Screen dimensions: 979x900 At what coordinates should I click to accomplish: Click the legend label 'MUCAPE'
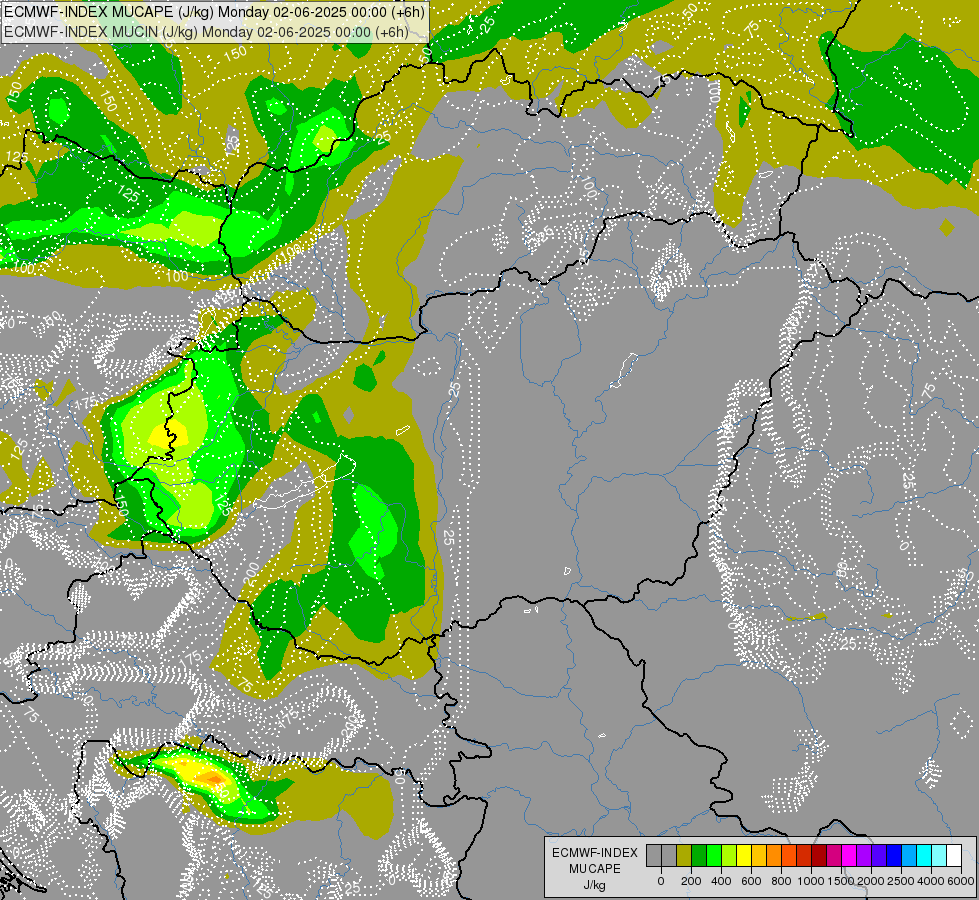pyautogui.click(x=595, y=869)
